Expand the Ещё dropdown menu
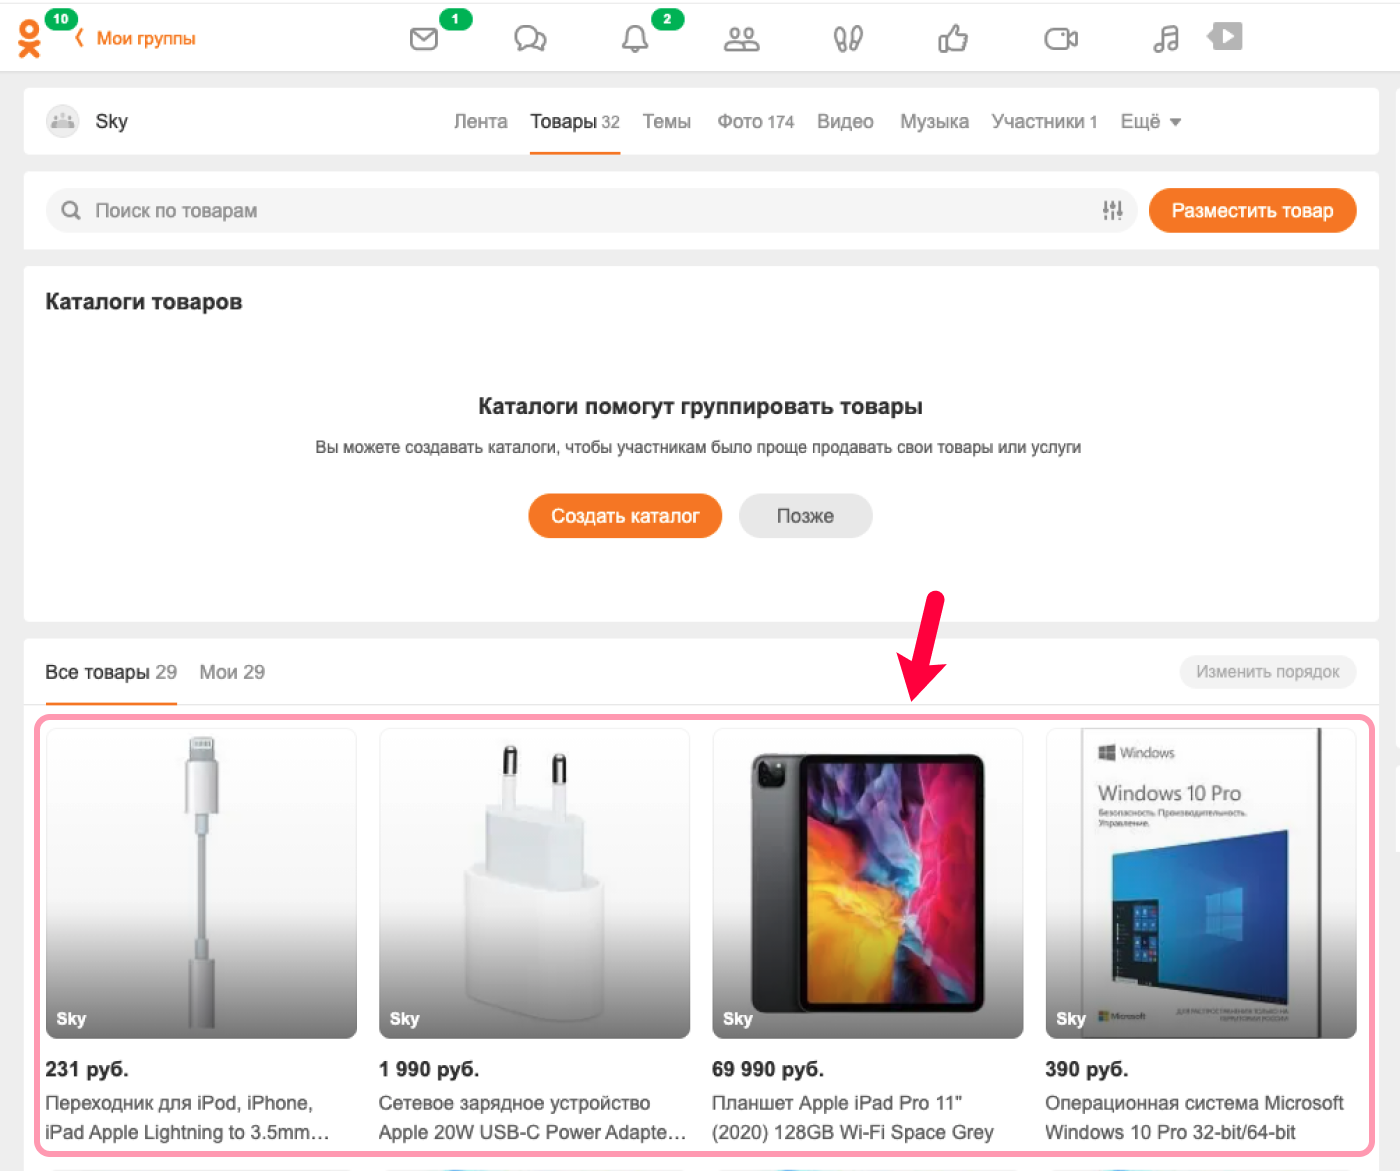This screenshot has width=1400, height=1171. 1151,122
